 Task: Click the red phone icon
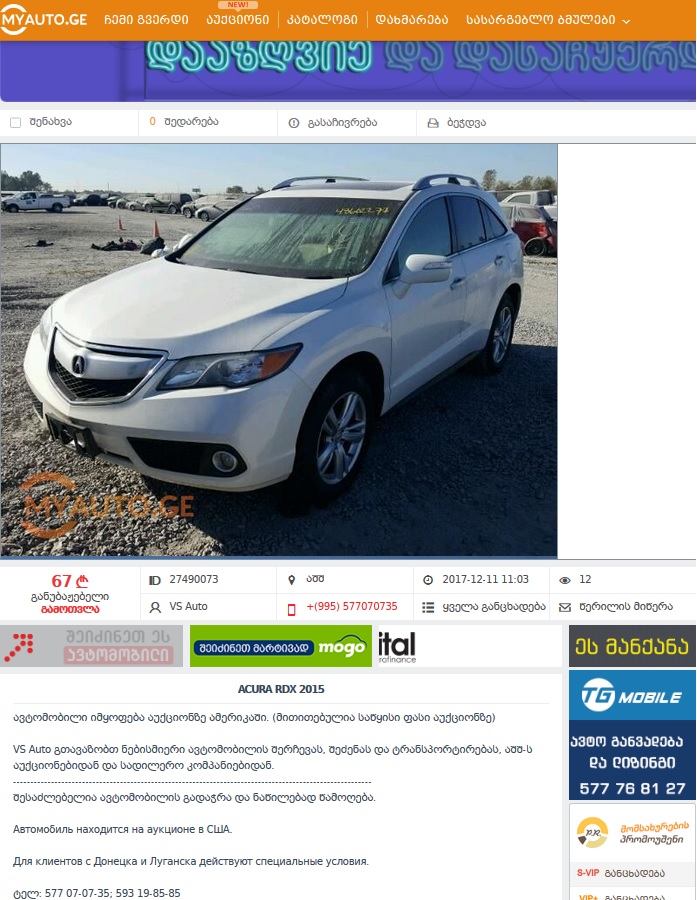[292, 609]
